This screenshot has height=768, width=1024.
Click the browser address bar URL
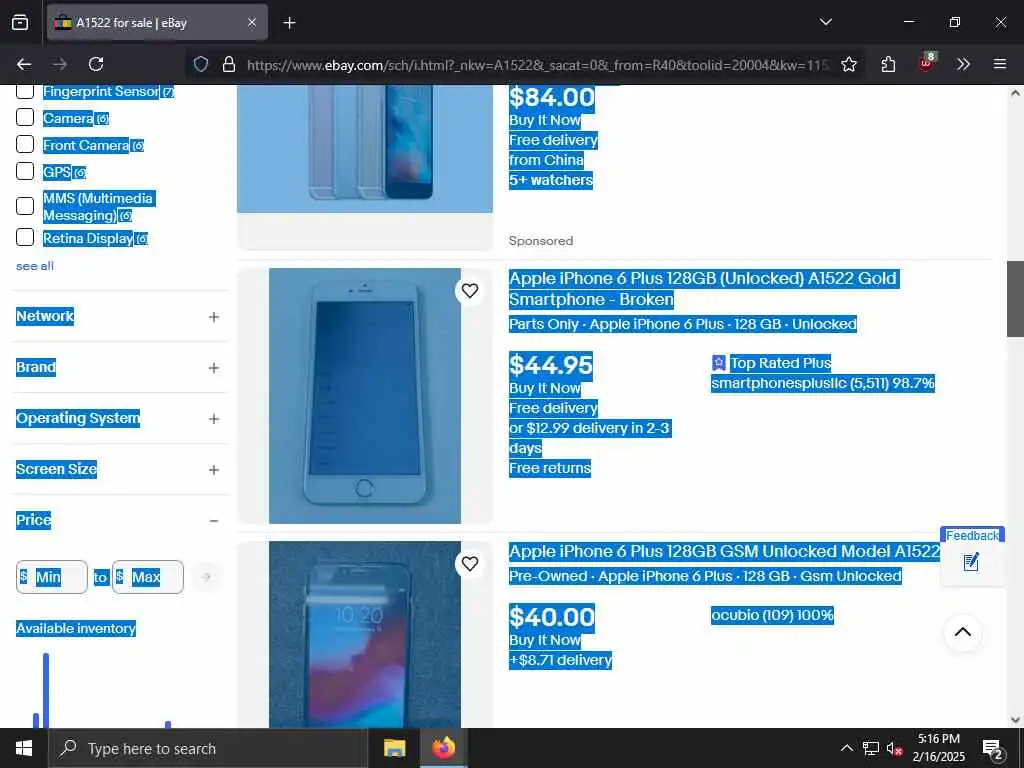tap(537, 65)
